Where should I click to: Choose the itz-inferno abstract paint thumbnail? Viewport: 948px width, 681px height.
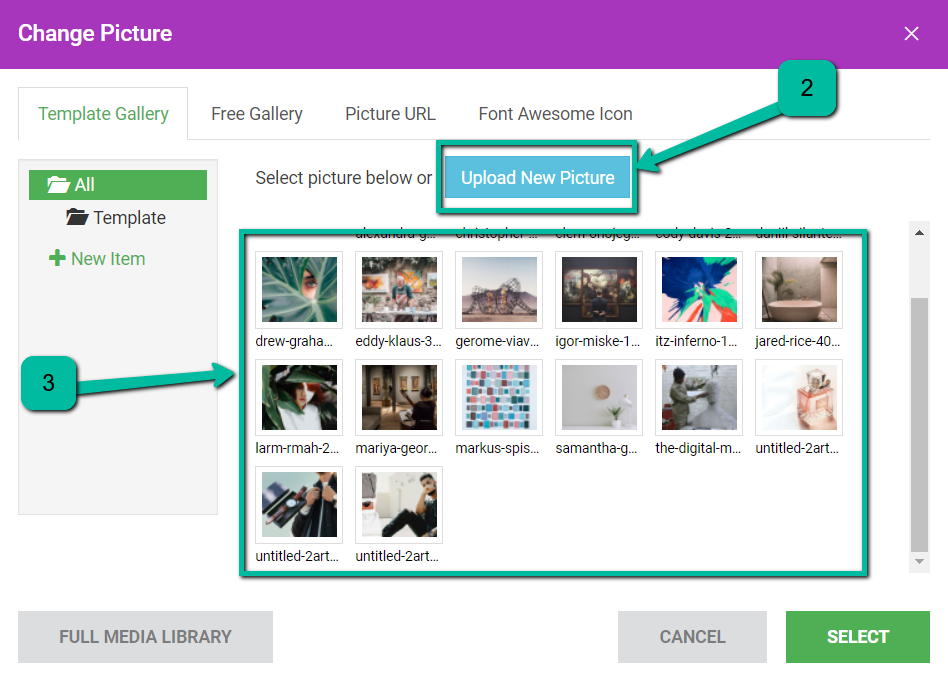click(699, 289)
